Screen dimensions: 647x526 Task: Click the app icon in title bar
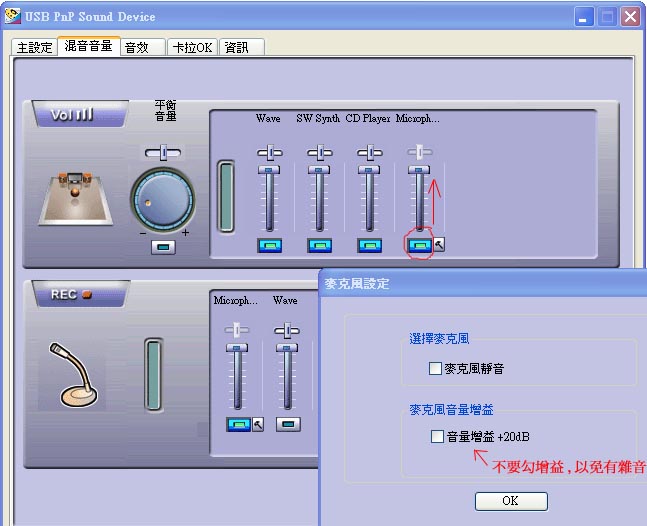pos(12,17)
